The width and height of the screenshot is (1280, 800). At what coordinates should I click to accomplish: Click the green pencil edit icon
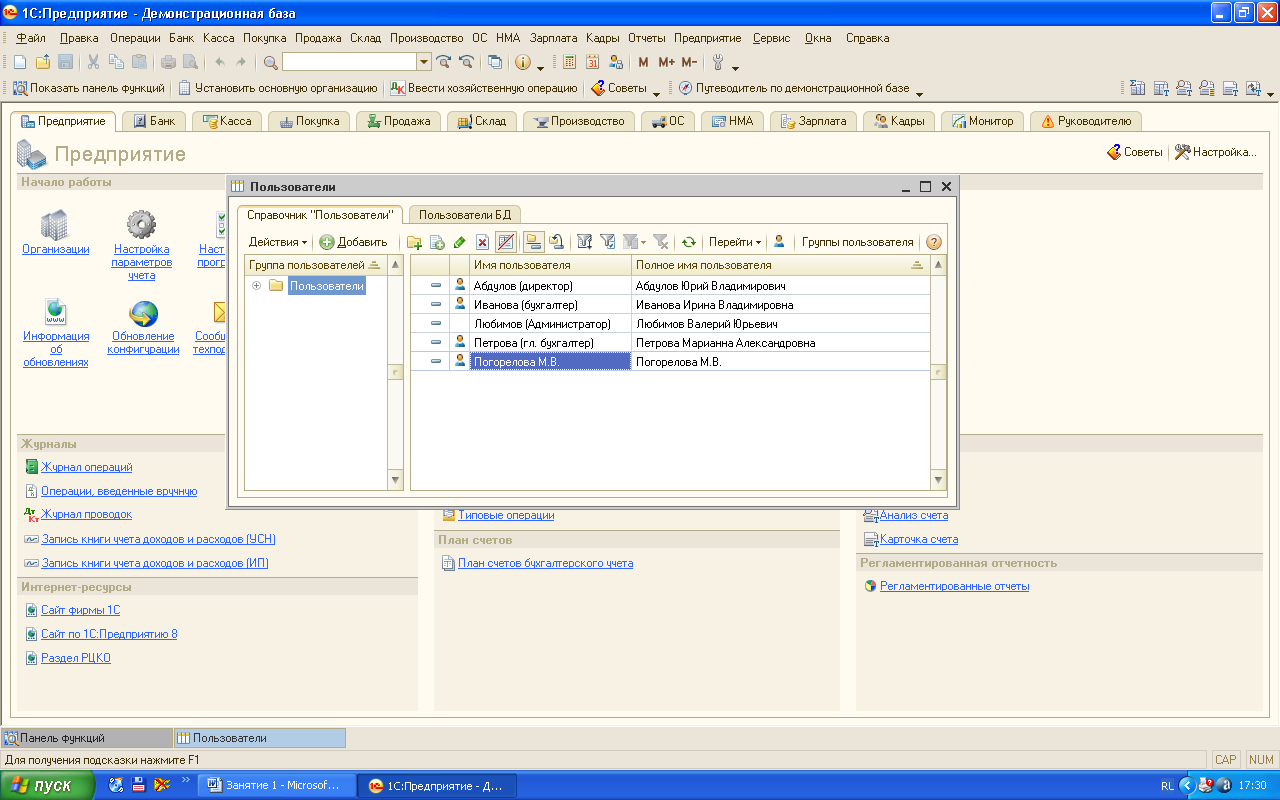tap(460, 242)
